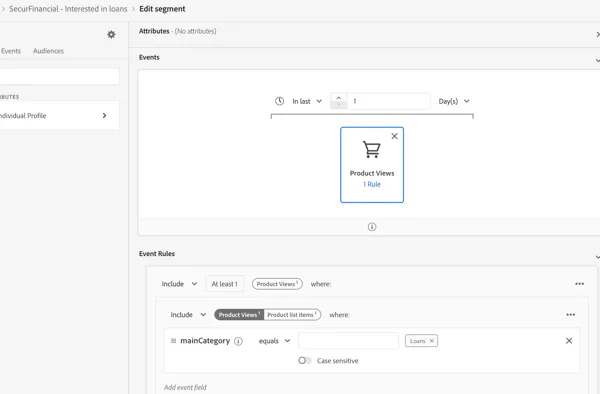
Task: Collapse the Events section chevron
Action: (597, 60)
